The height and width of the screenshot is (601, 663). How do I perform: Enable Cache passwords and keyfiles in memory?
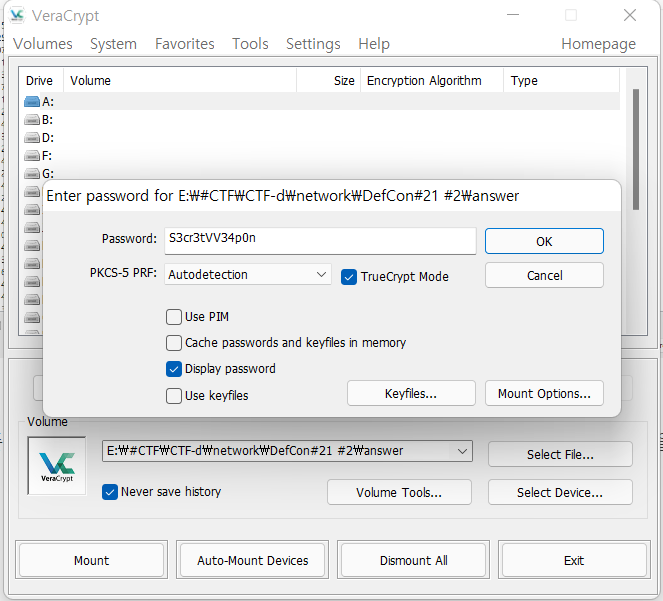point(174,343)
